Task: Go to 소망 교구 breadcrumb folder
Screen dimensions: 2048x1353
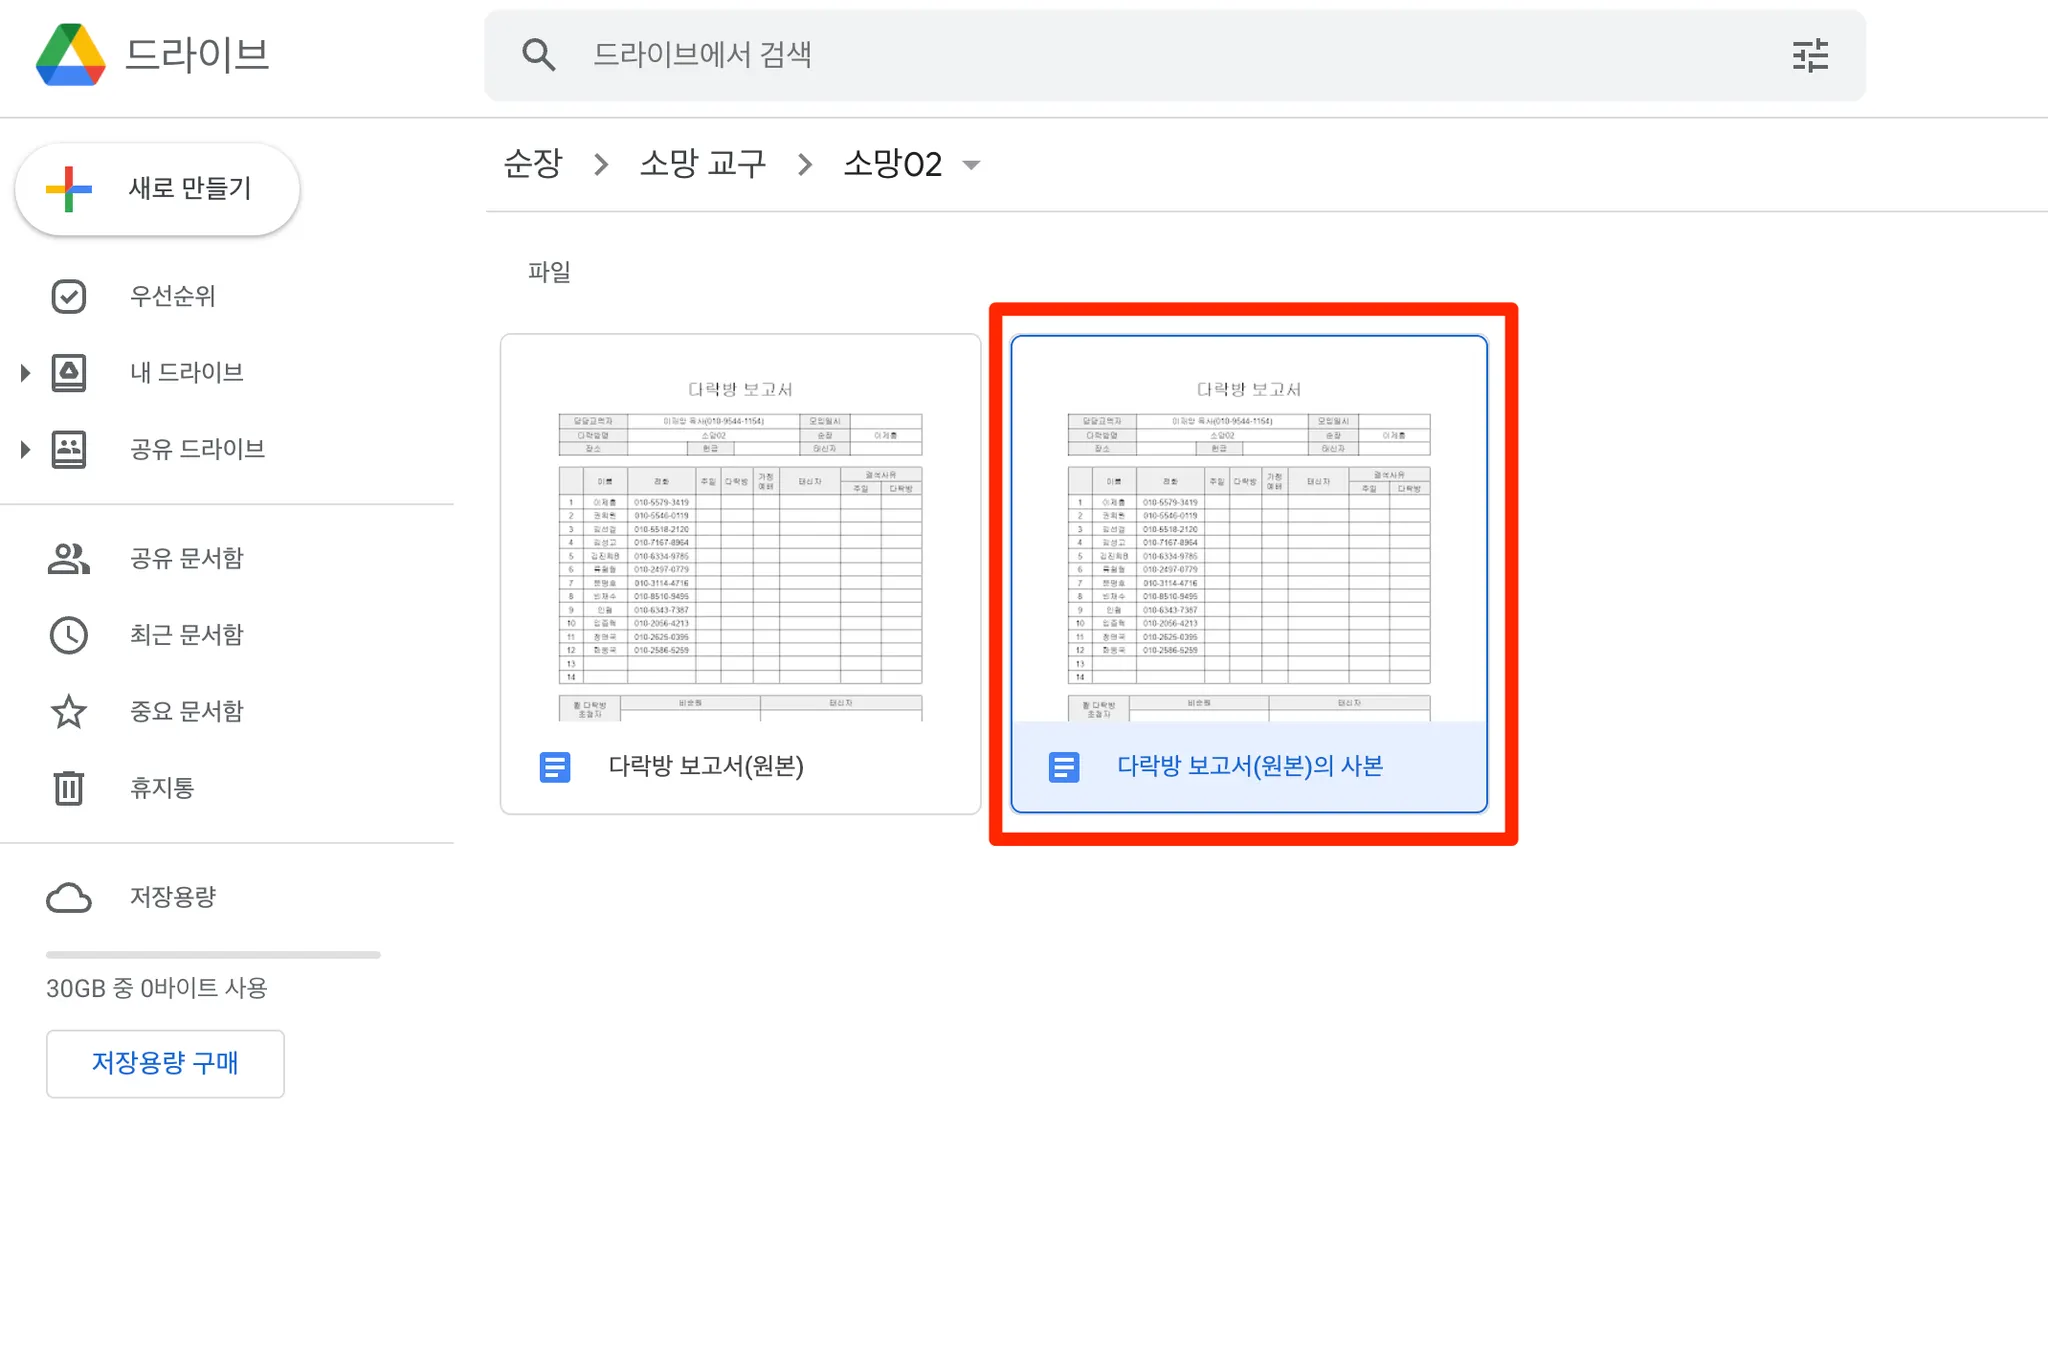Action: 702,163
